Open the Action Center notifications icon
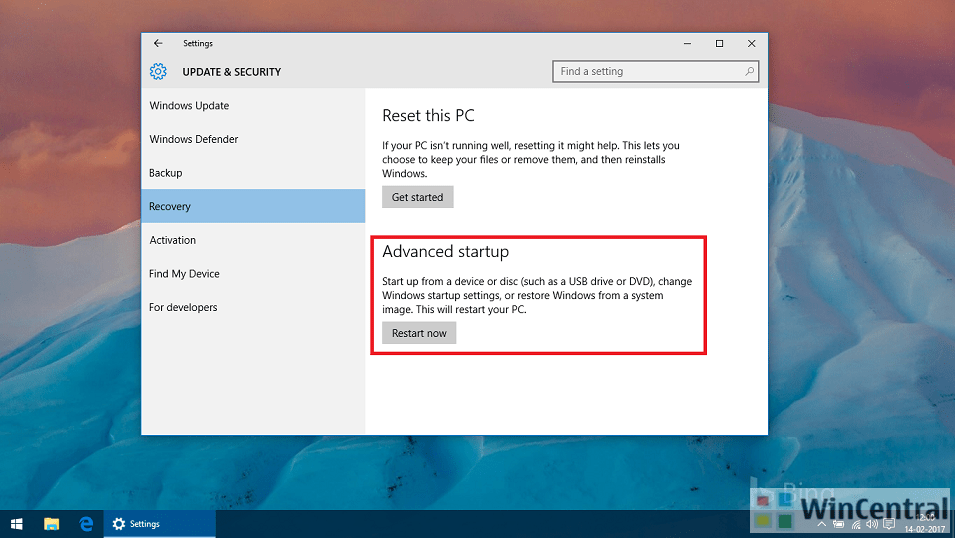Viewport: 955px width, 538px height. [889, 524]
